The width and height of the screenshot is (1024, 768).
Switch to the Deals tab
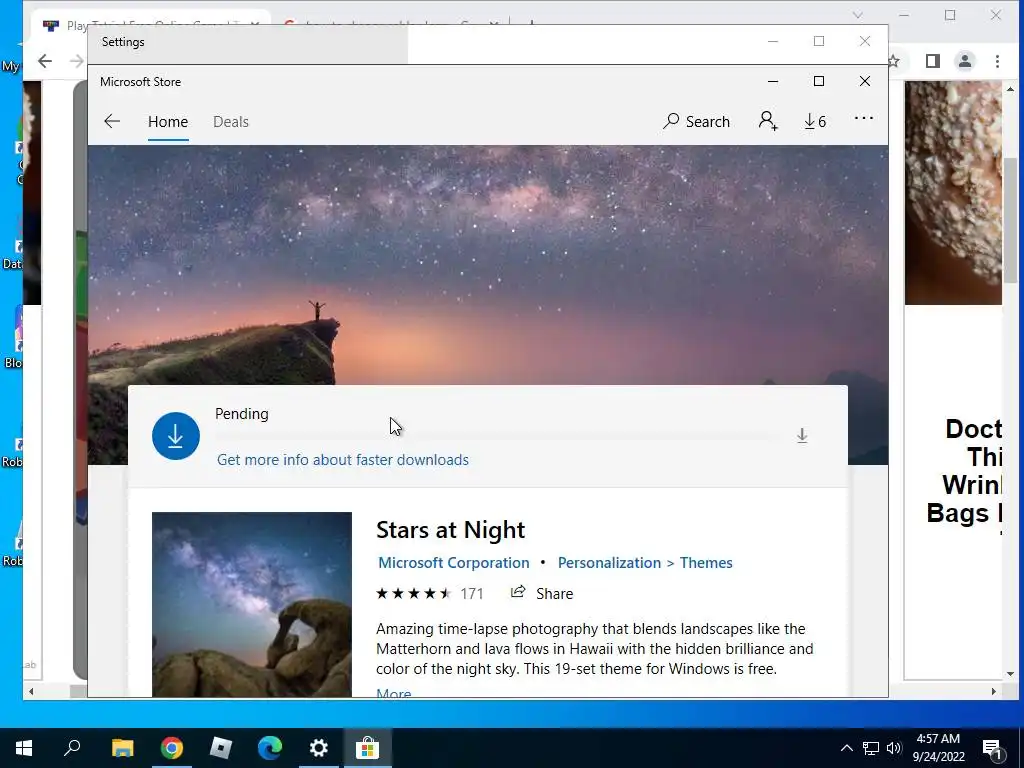[x=231, y=121]
